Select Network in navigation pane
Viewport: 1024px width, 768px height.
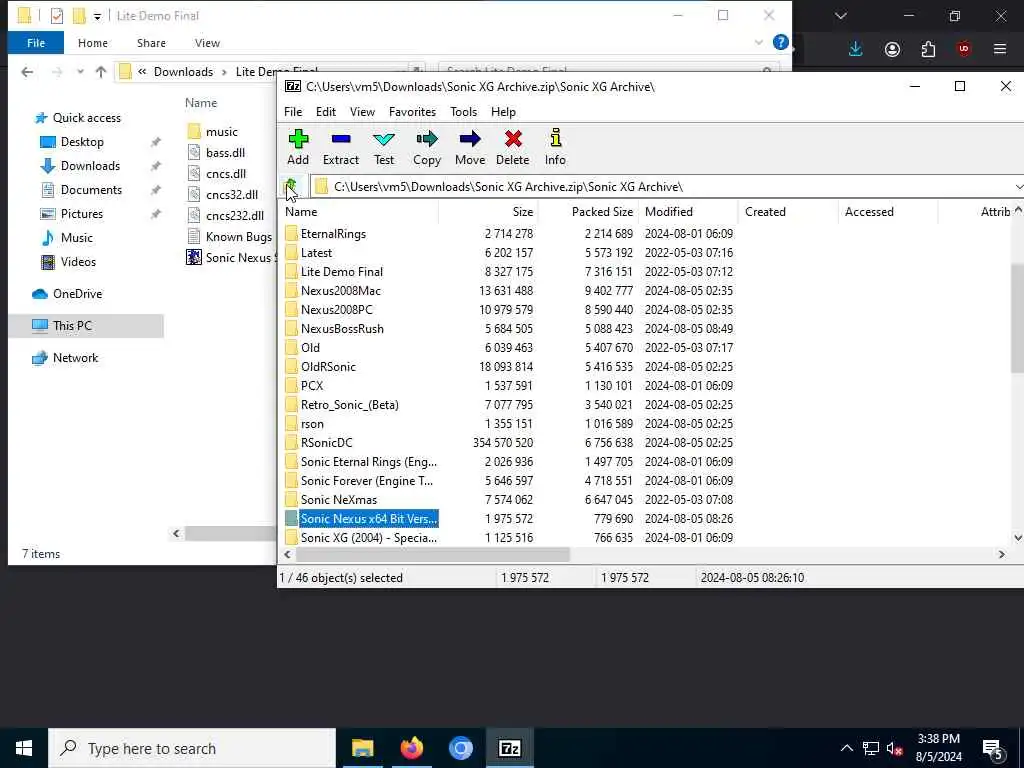tap(75, 358)
